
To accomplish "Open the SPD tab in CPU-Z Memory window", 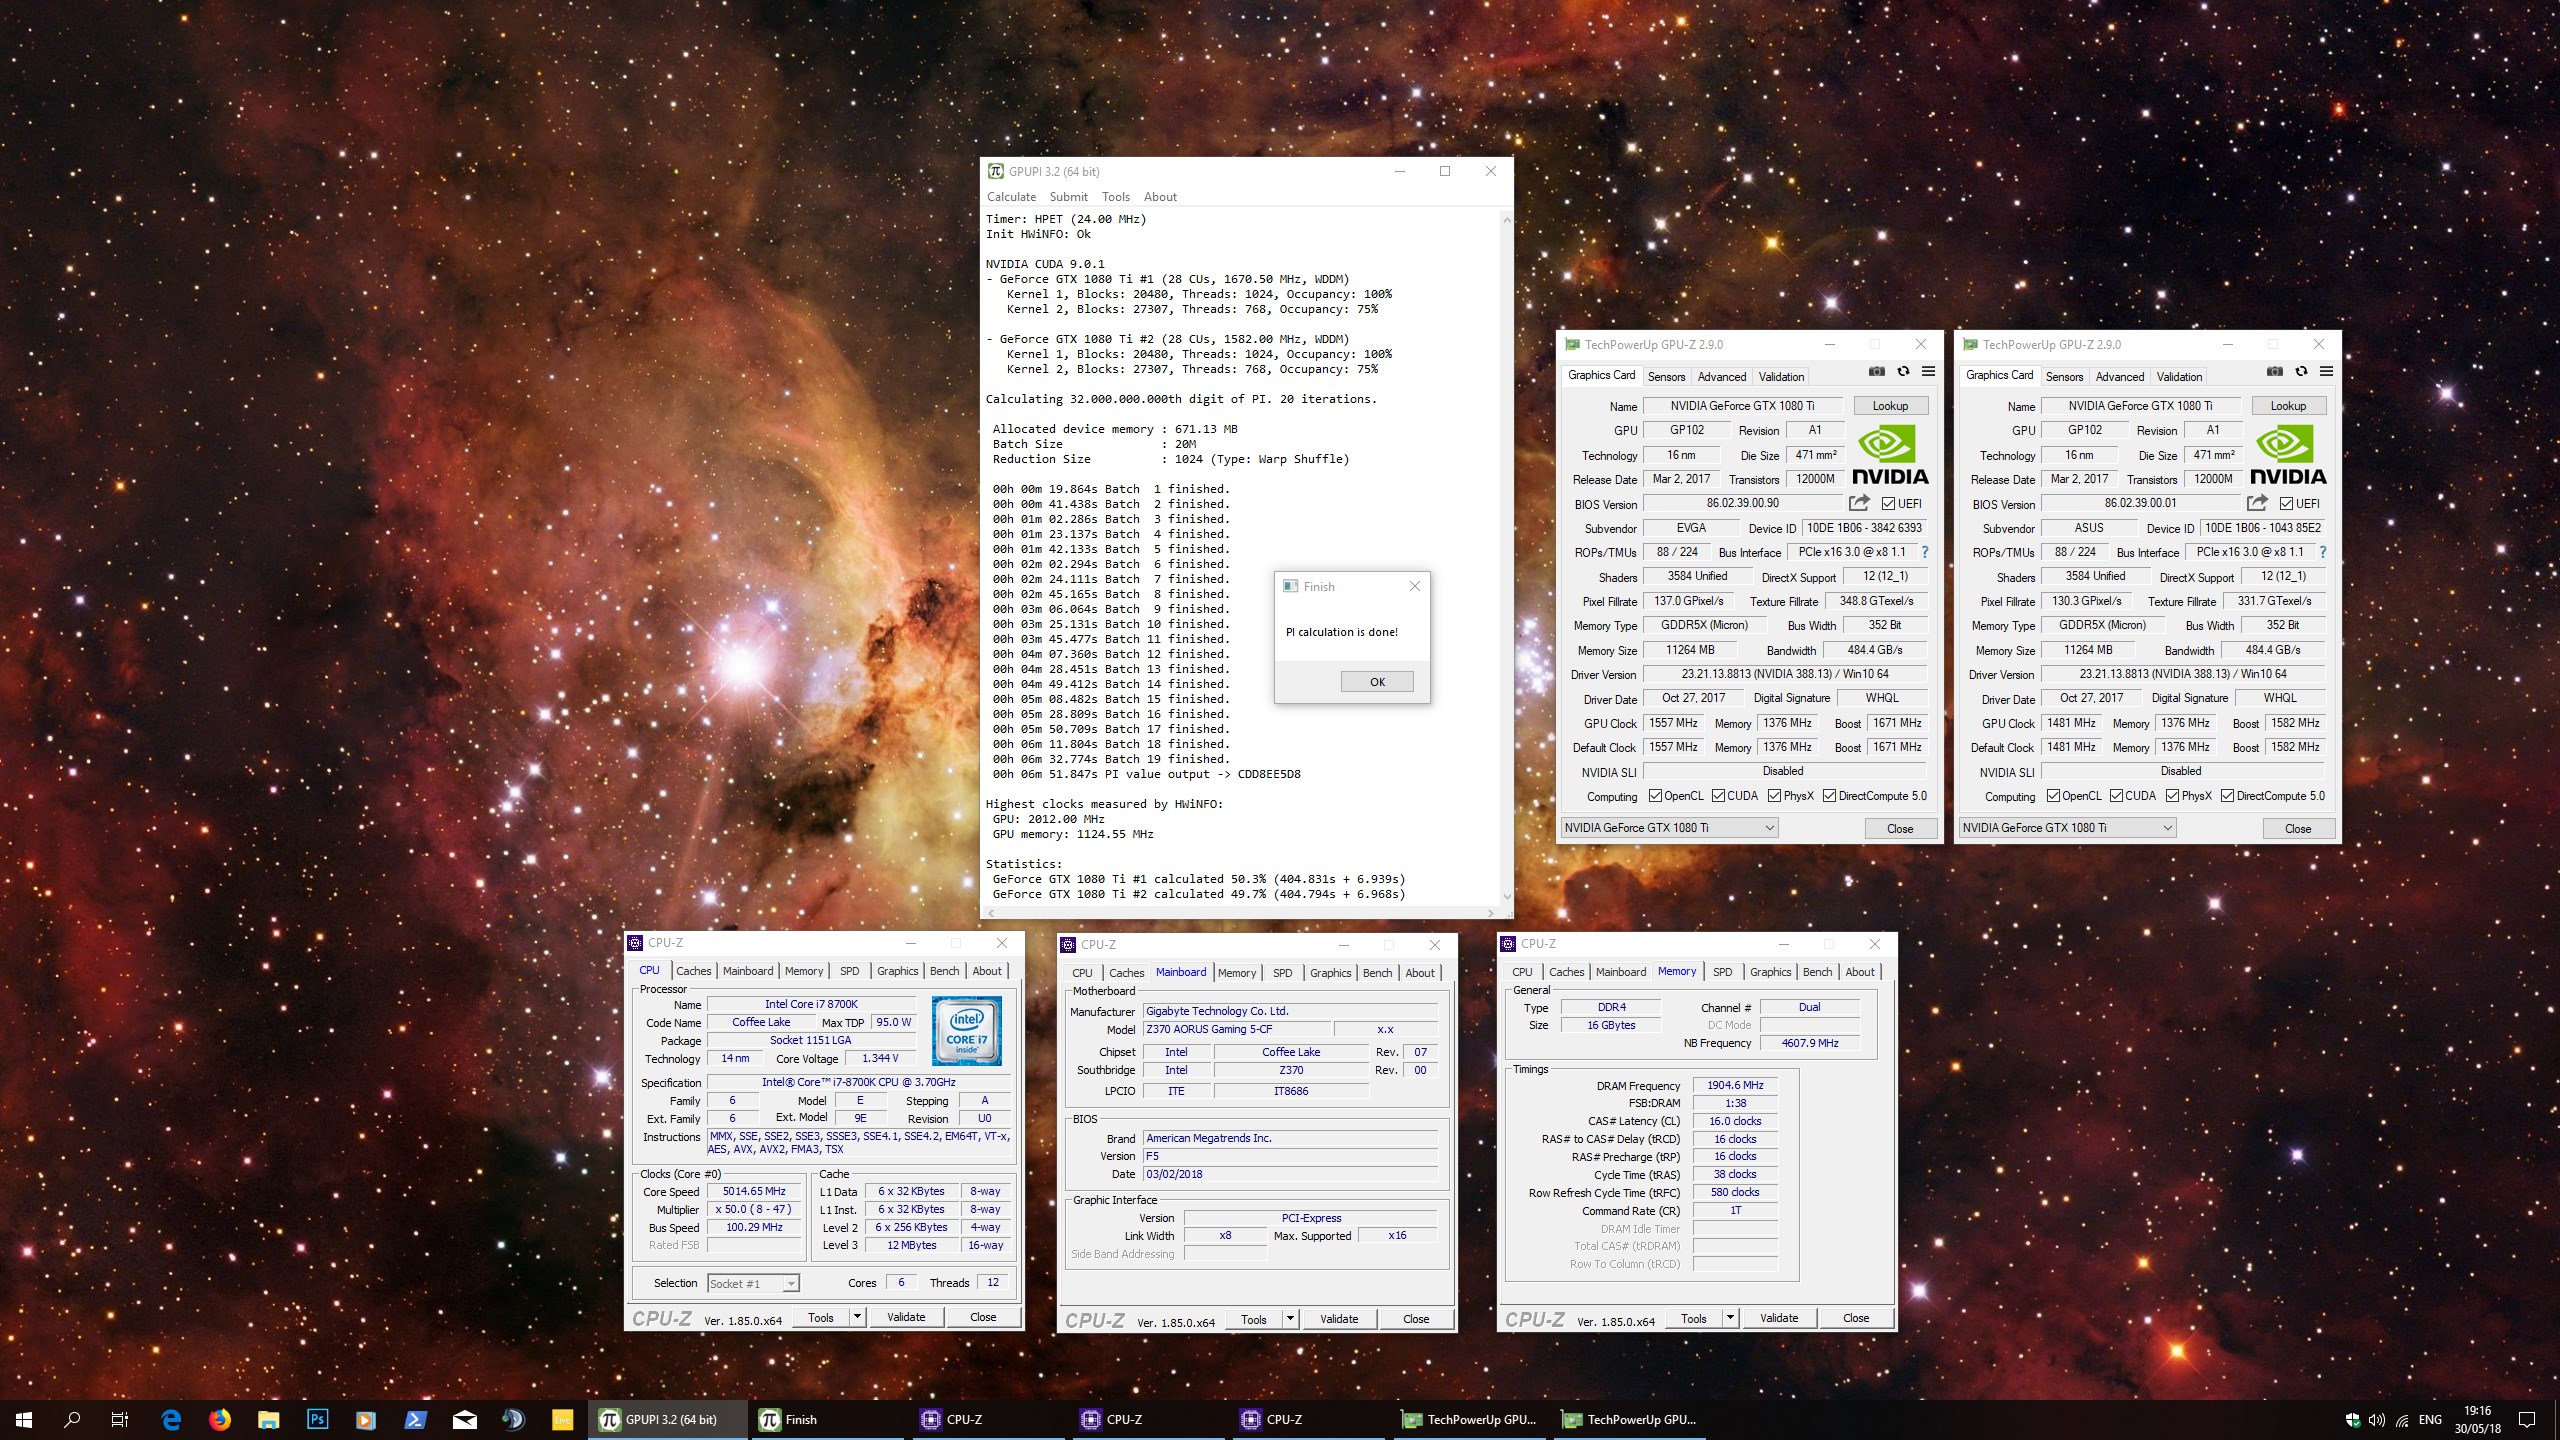I will tap(1722, 972).
